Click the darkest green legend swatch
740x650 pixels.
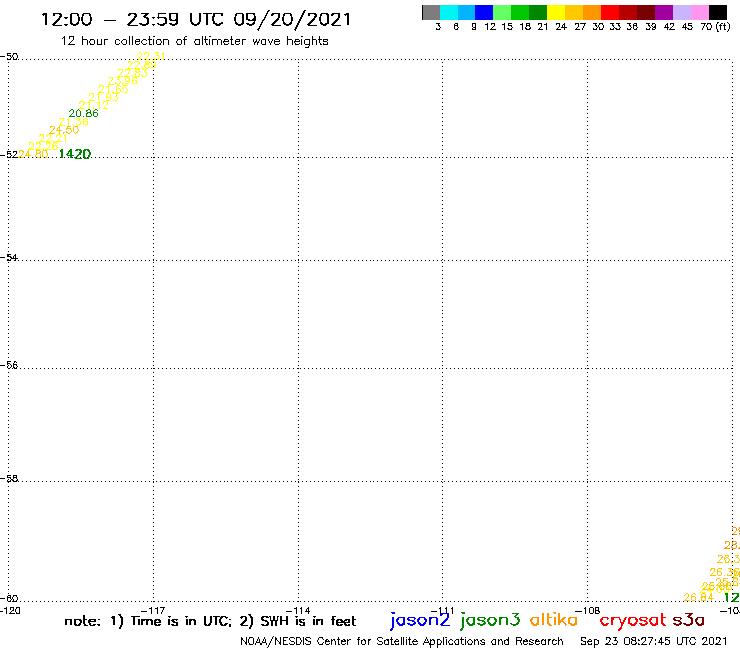click(538, 12)
